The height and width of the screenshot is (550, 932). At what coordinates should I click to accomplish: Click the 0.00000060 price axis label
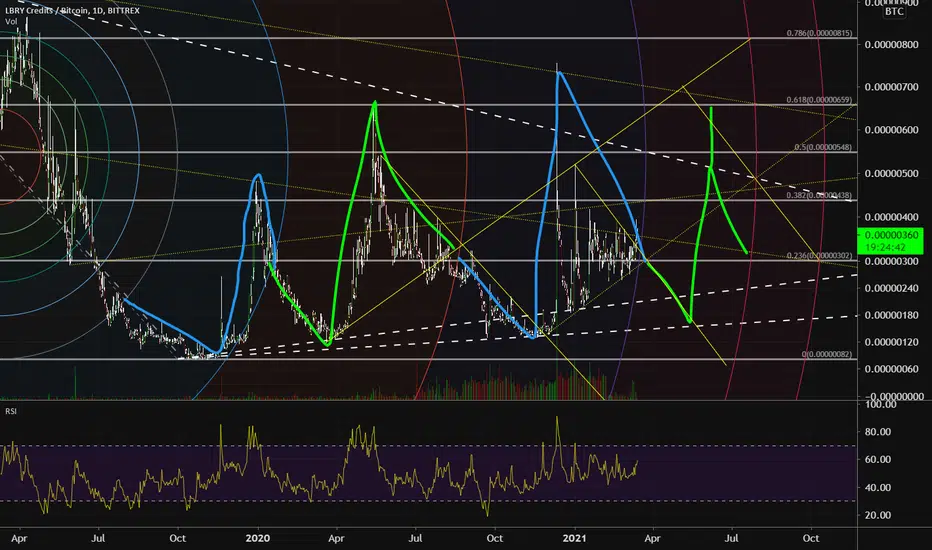[x=891, y=369]
